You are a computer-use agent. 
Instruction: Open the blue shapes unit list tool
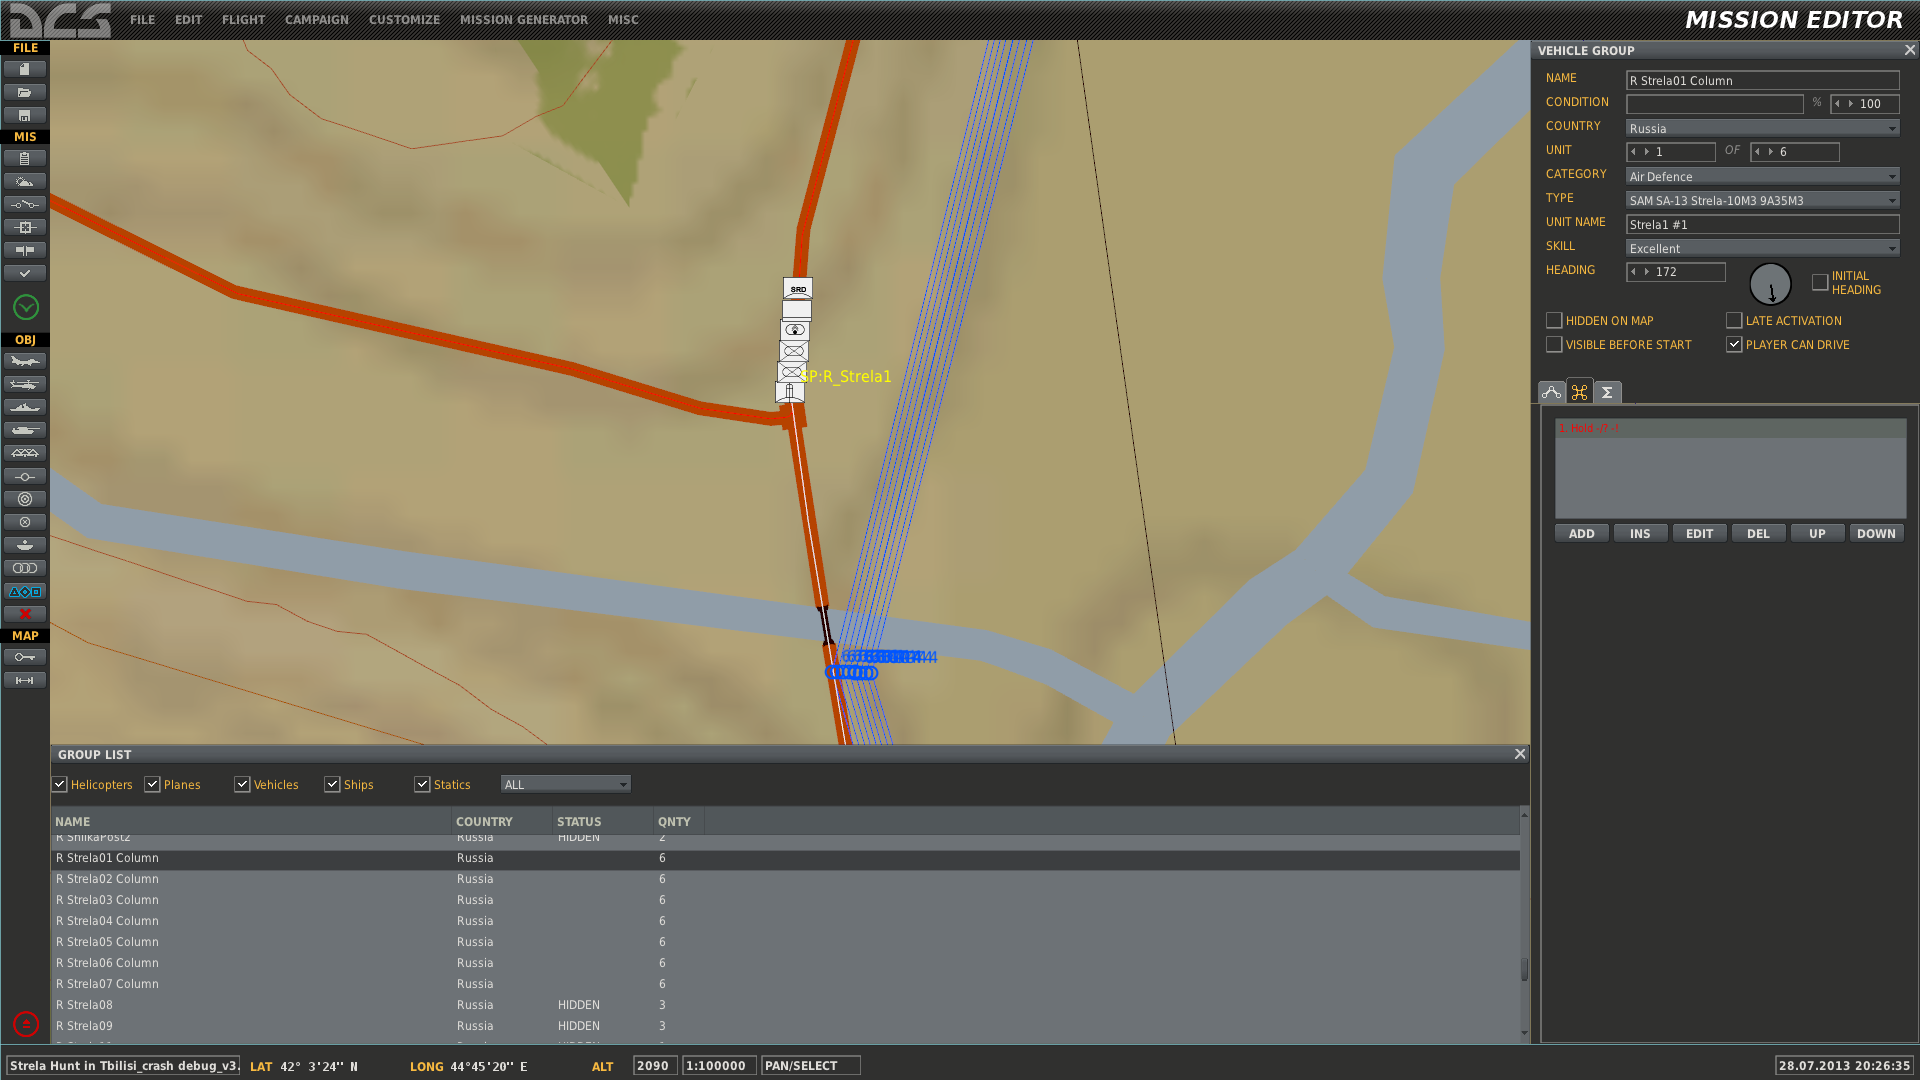tap(25, 591)
